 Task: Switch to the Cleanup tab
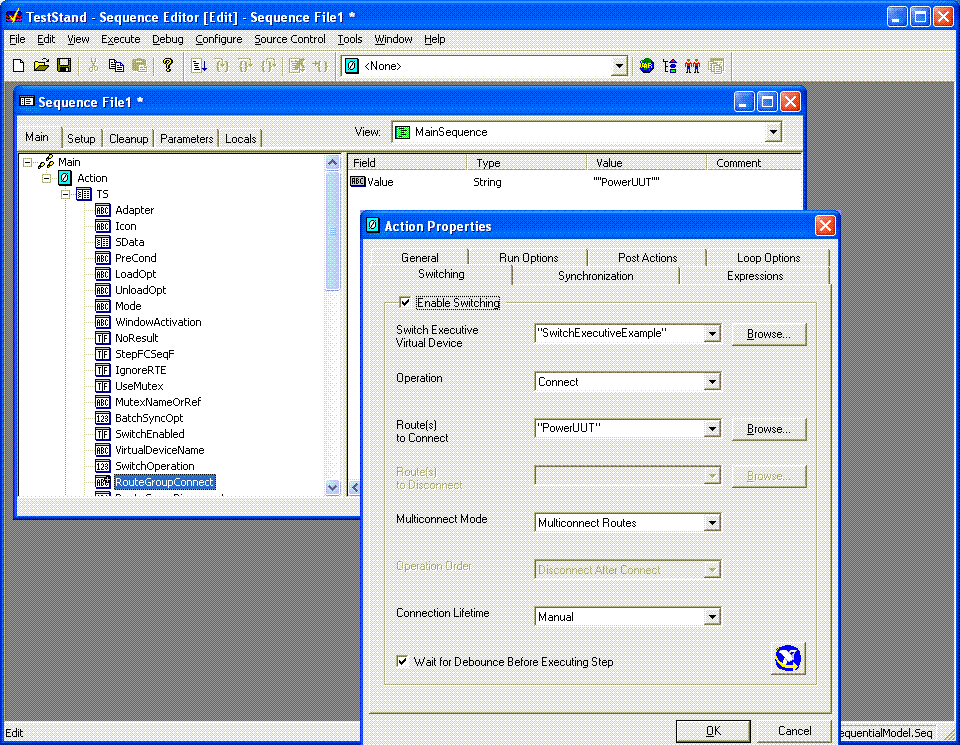(128, 139)
